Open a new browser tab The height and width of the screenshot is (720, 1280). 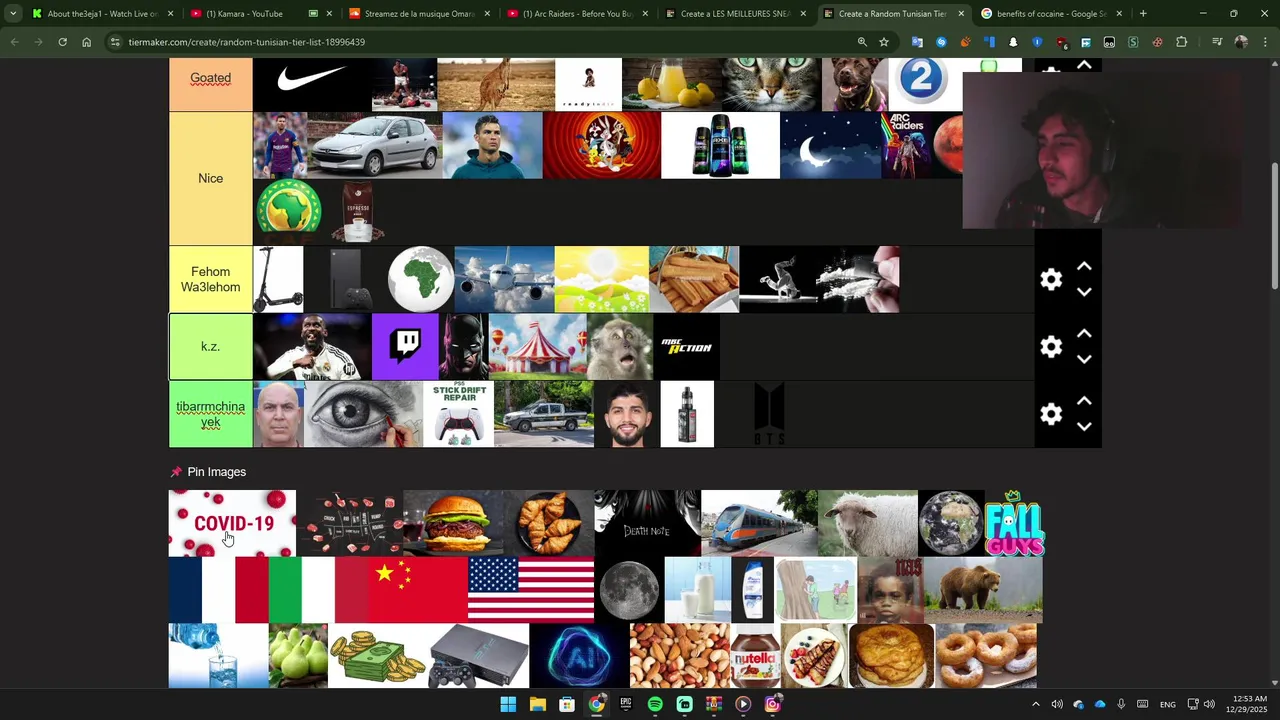pyautogui.click(x=1143, y=14)
